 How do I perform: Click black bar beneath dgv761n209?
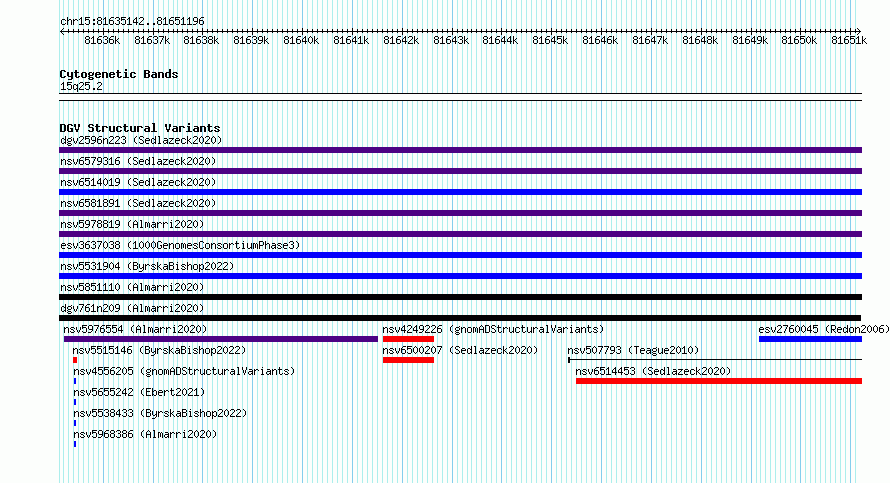click(x=460, y=318)
